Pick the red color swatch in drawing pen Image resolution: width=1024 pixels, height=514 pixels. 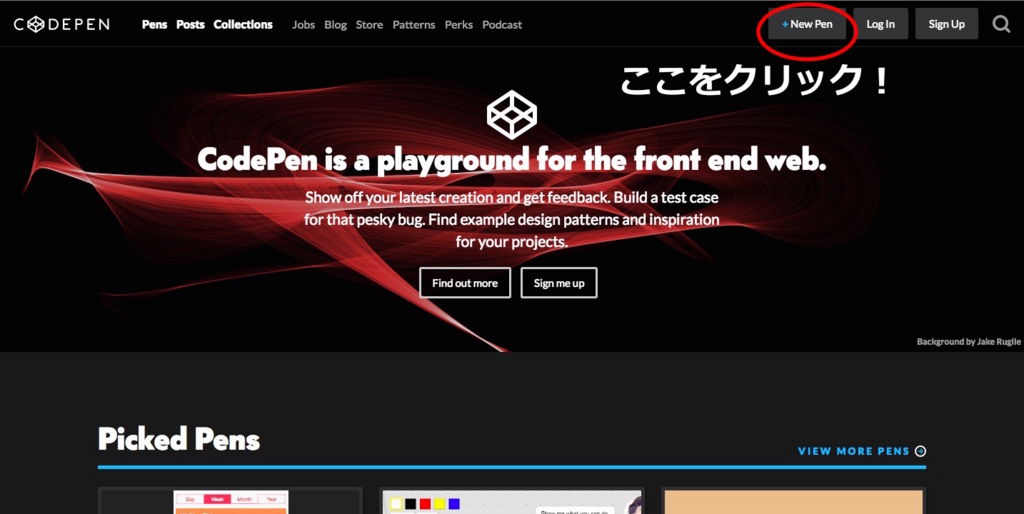point(425,504)
